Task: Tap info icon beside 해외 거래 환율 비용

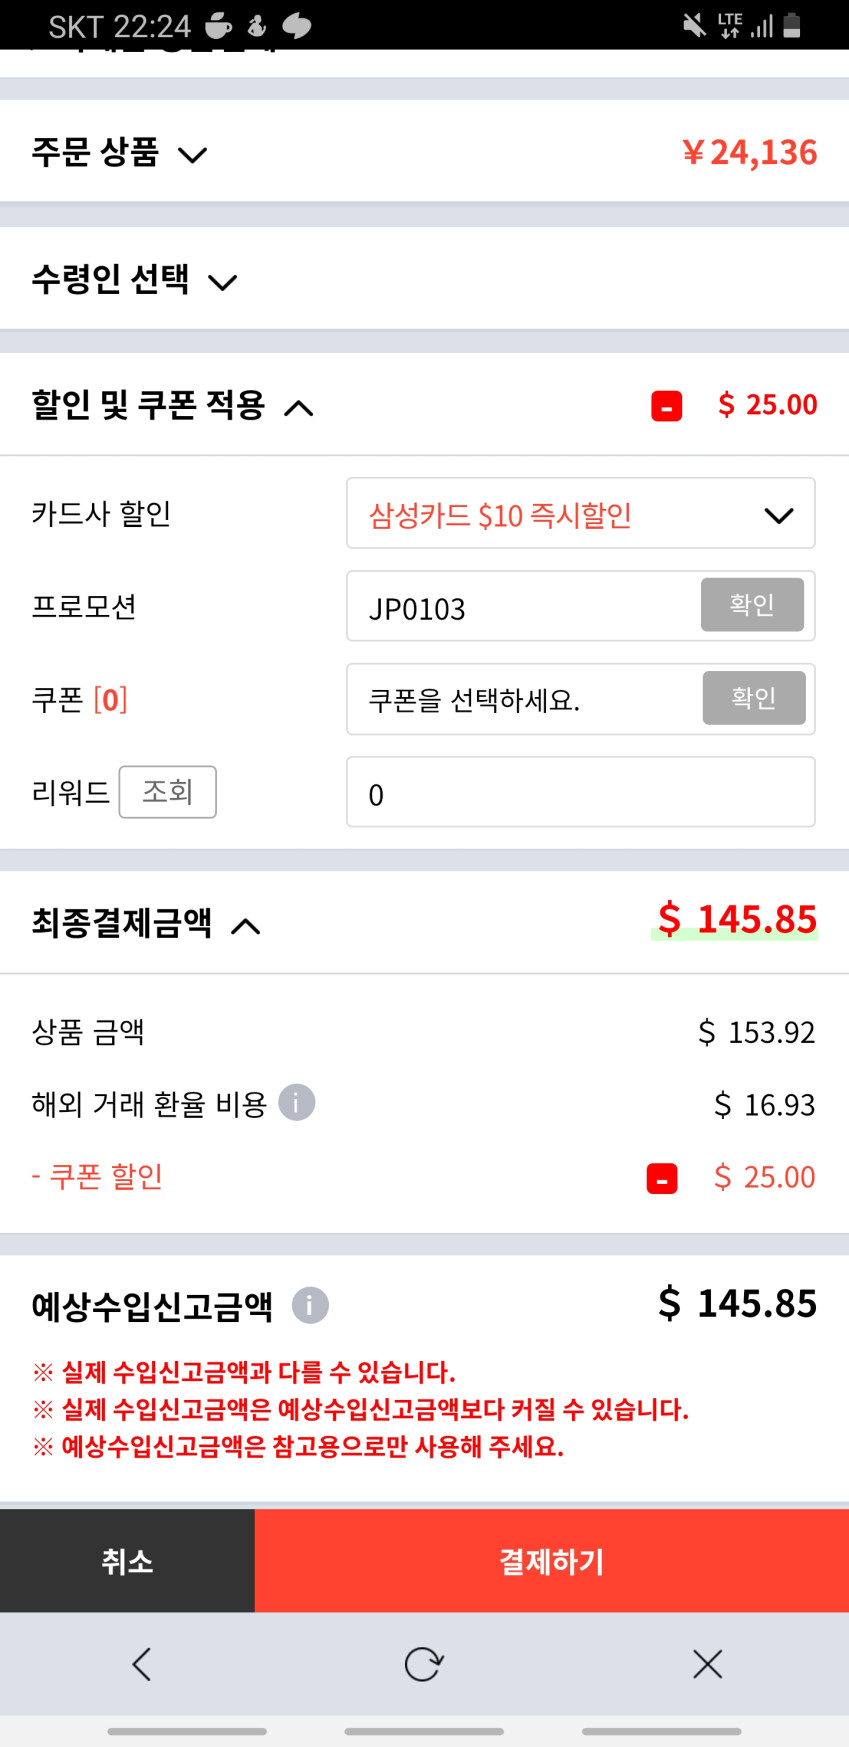Action: tap(296, 1103)
